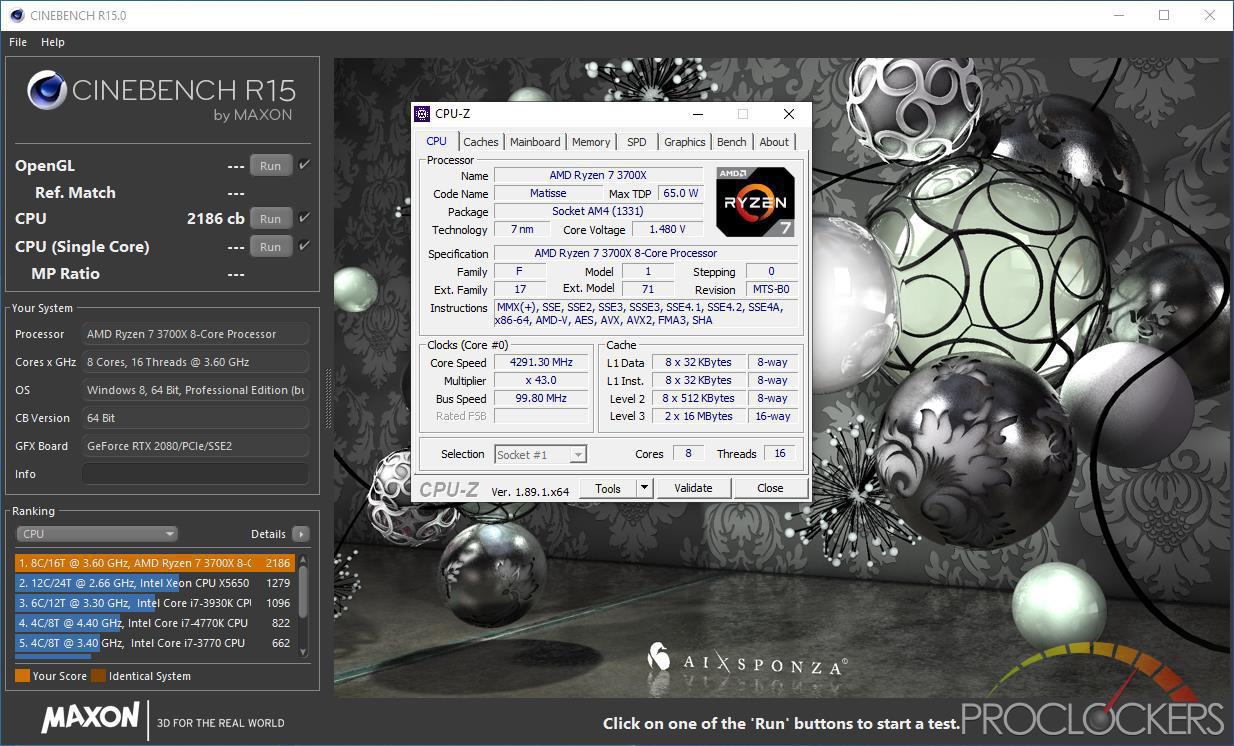The width and height of the screenshot is (1234, 746).
Task: Click the Threads 16 value in CPU-Z
Action: point(780,454)
